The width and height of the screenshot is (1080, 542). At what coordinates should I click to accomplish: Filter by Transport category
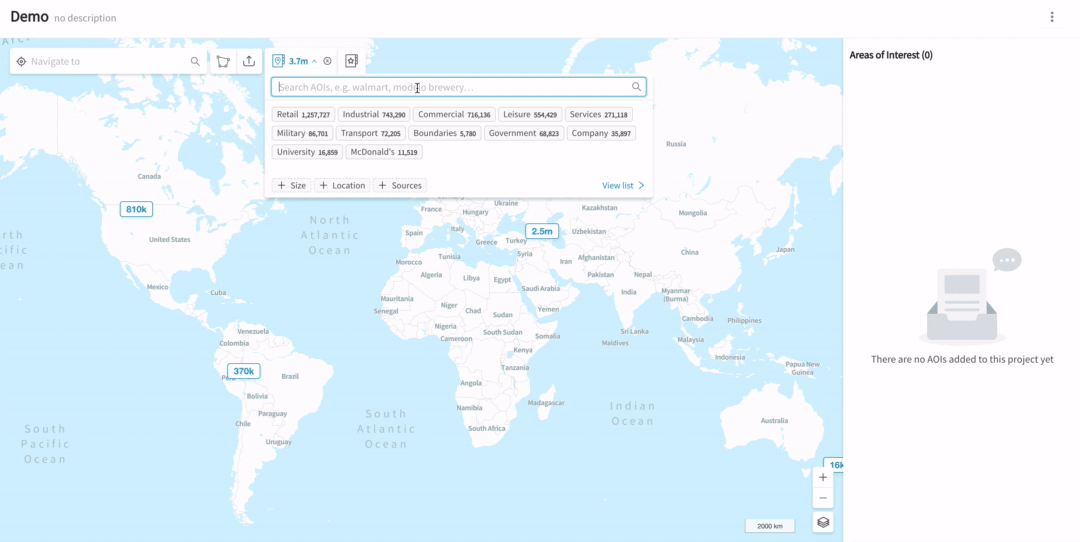[x=371, y=133]
